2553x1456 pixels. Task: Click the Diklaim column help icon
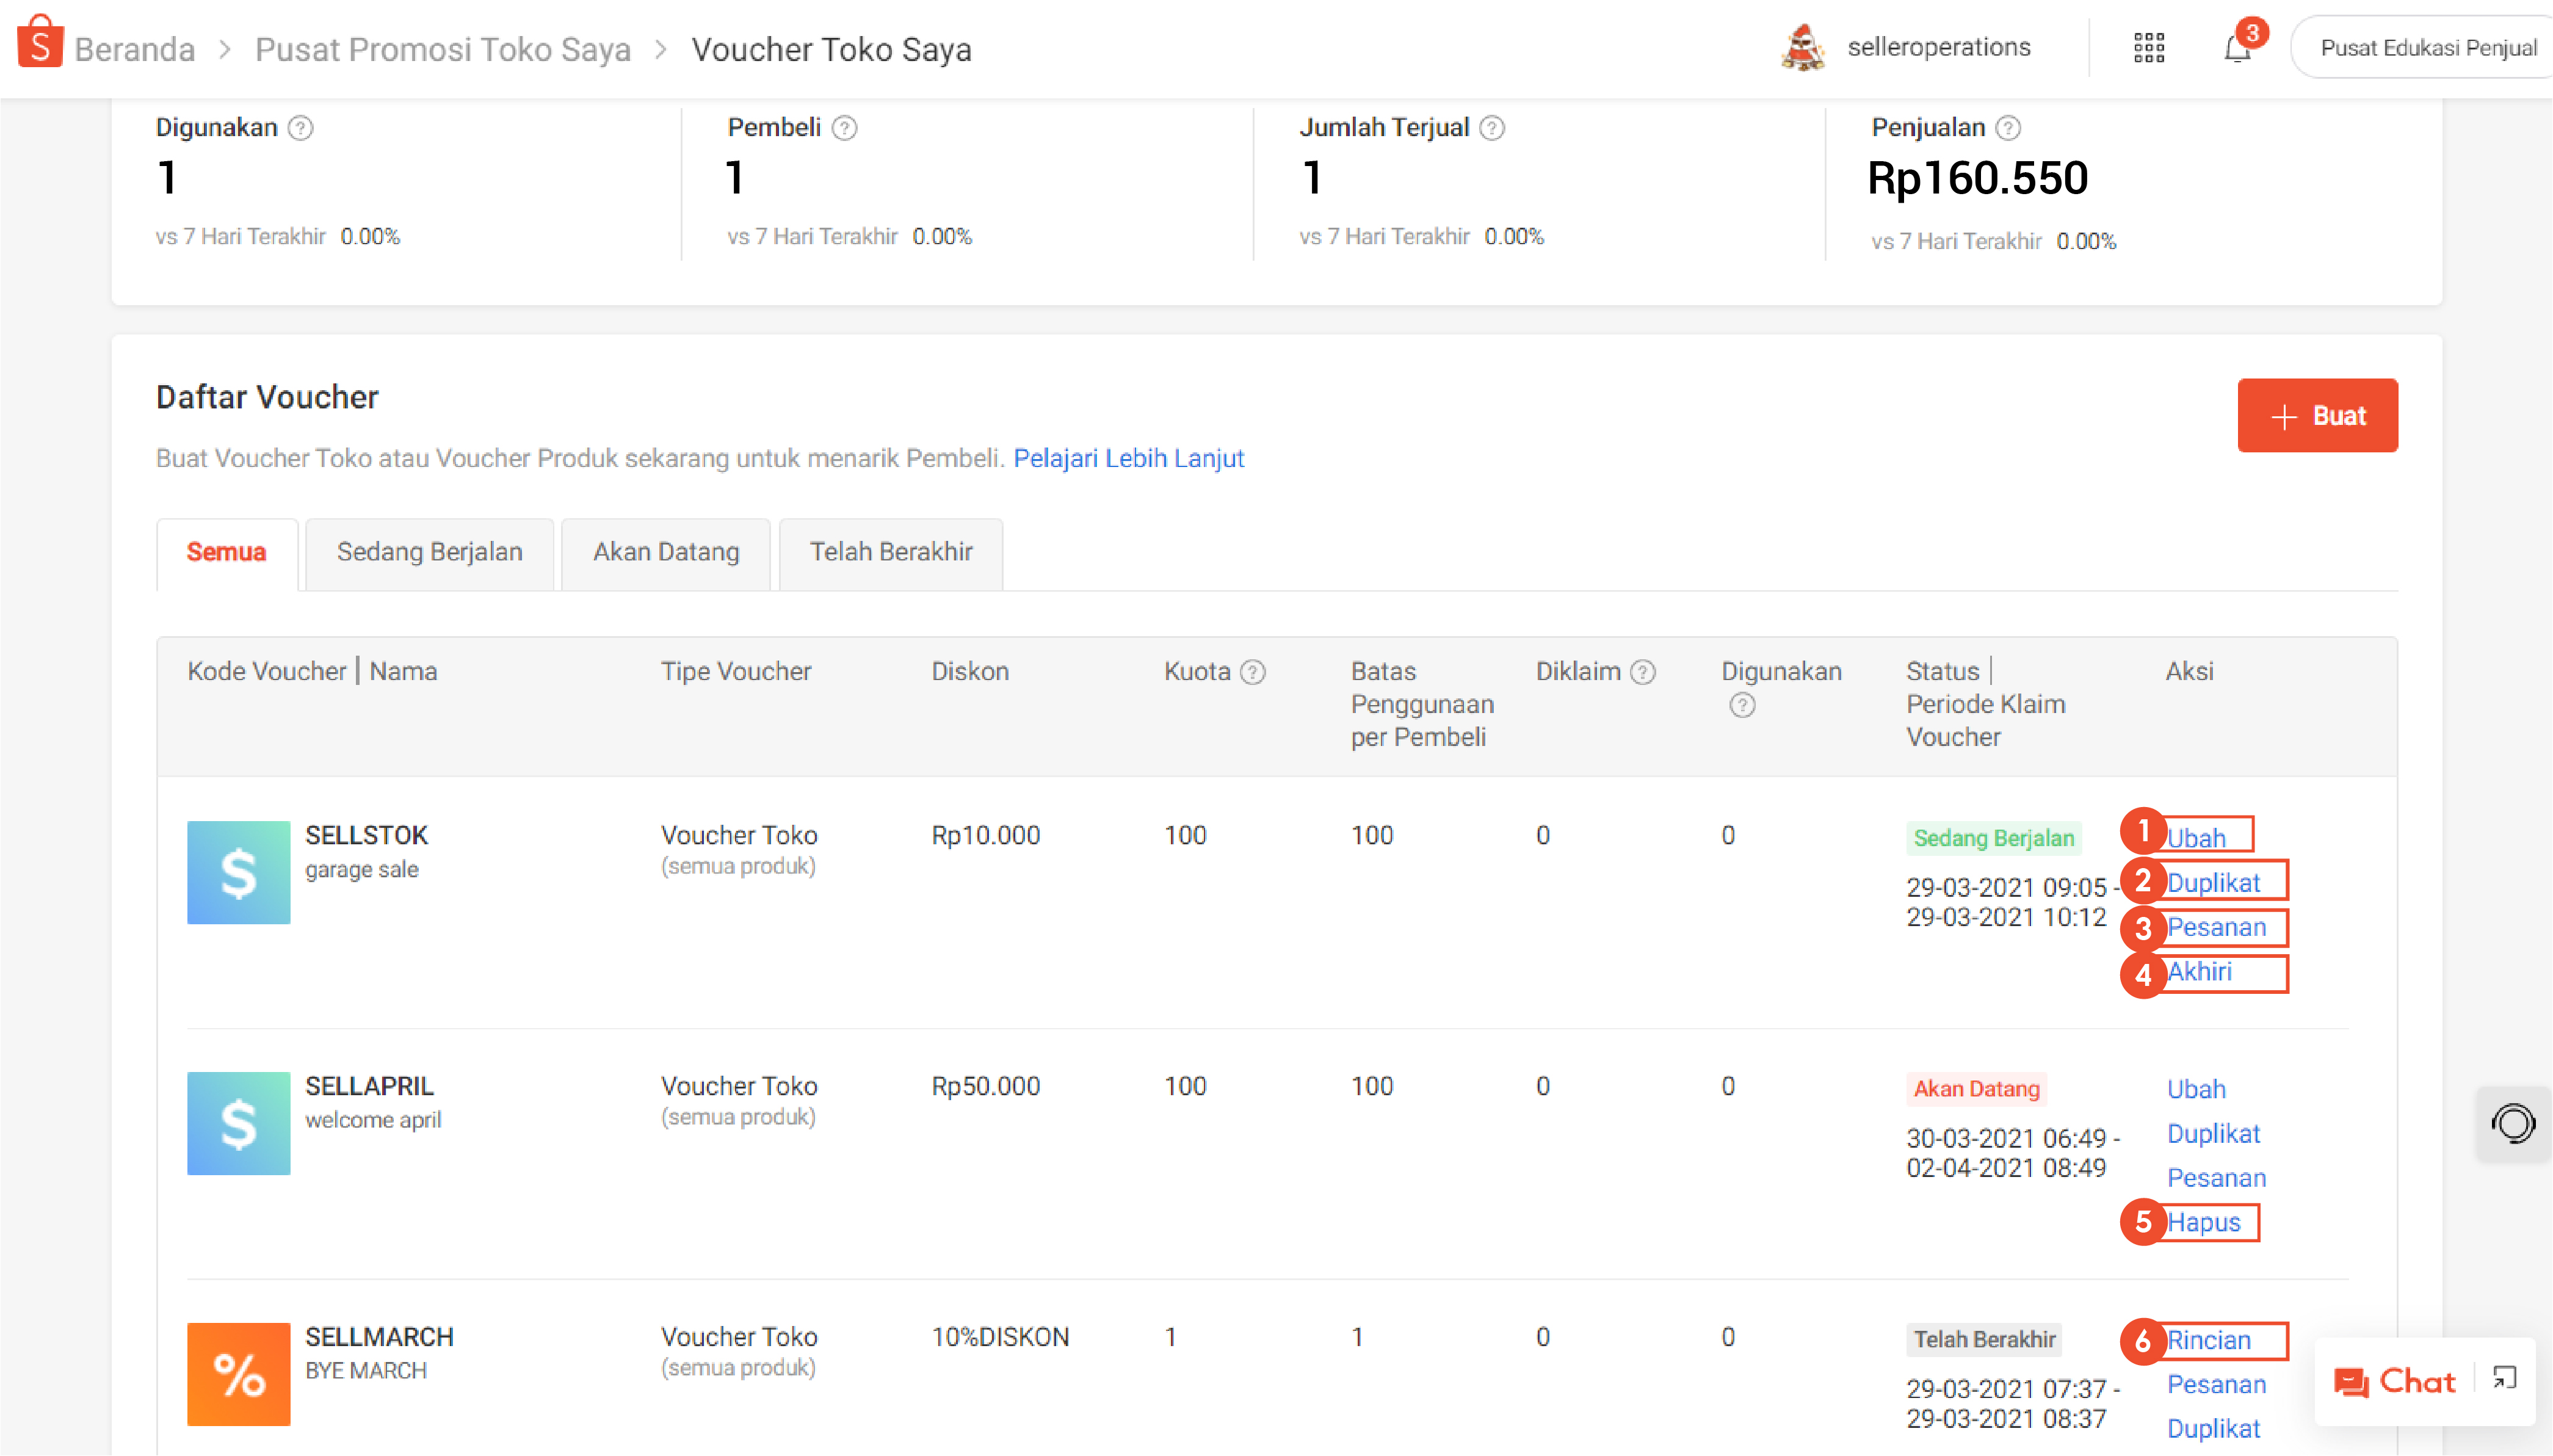point(1643,672)
